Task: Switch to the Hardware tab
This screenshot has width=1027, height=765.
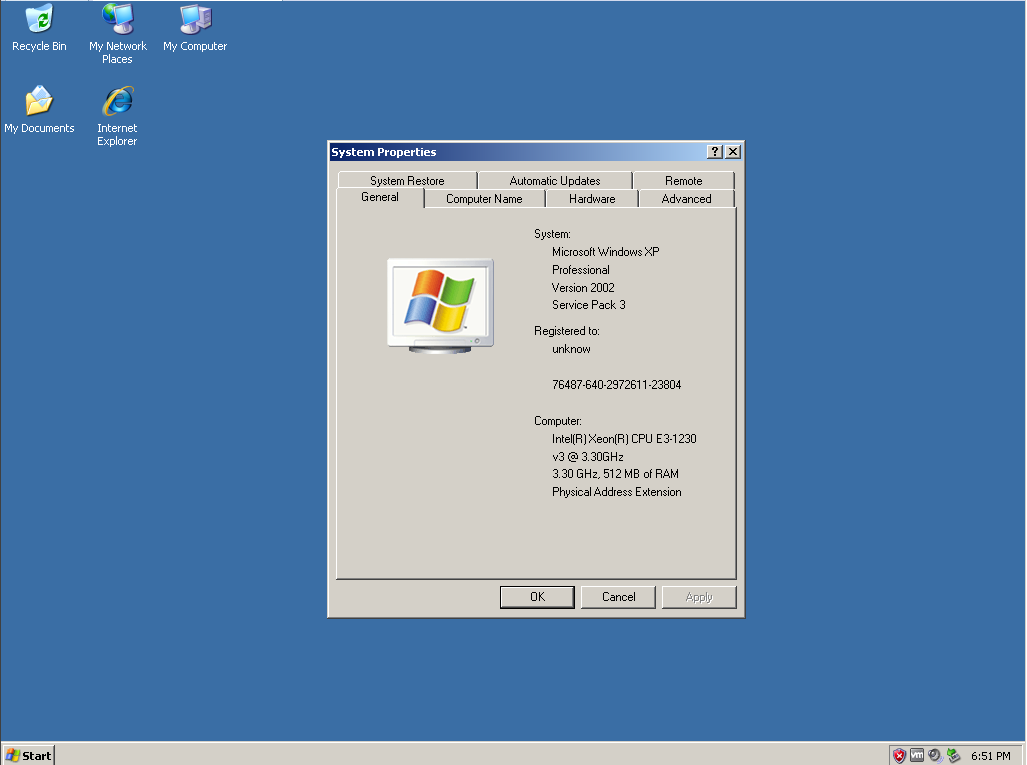Action: pyautogui.click(x=592, y=198)
